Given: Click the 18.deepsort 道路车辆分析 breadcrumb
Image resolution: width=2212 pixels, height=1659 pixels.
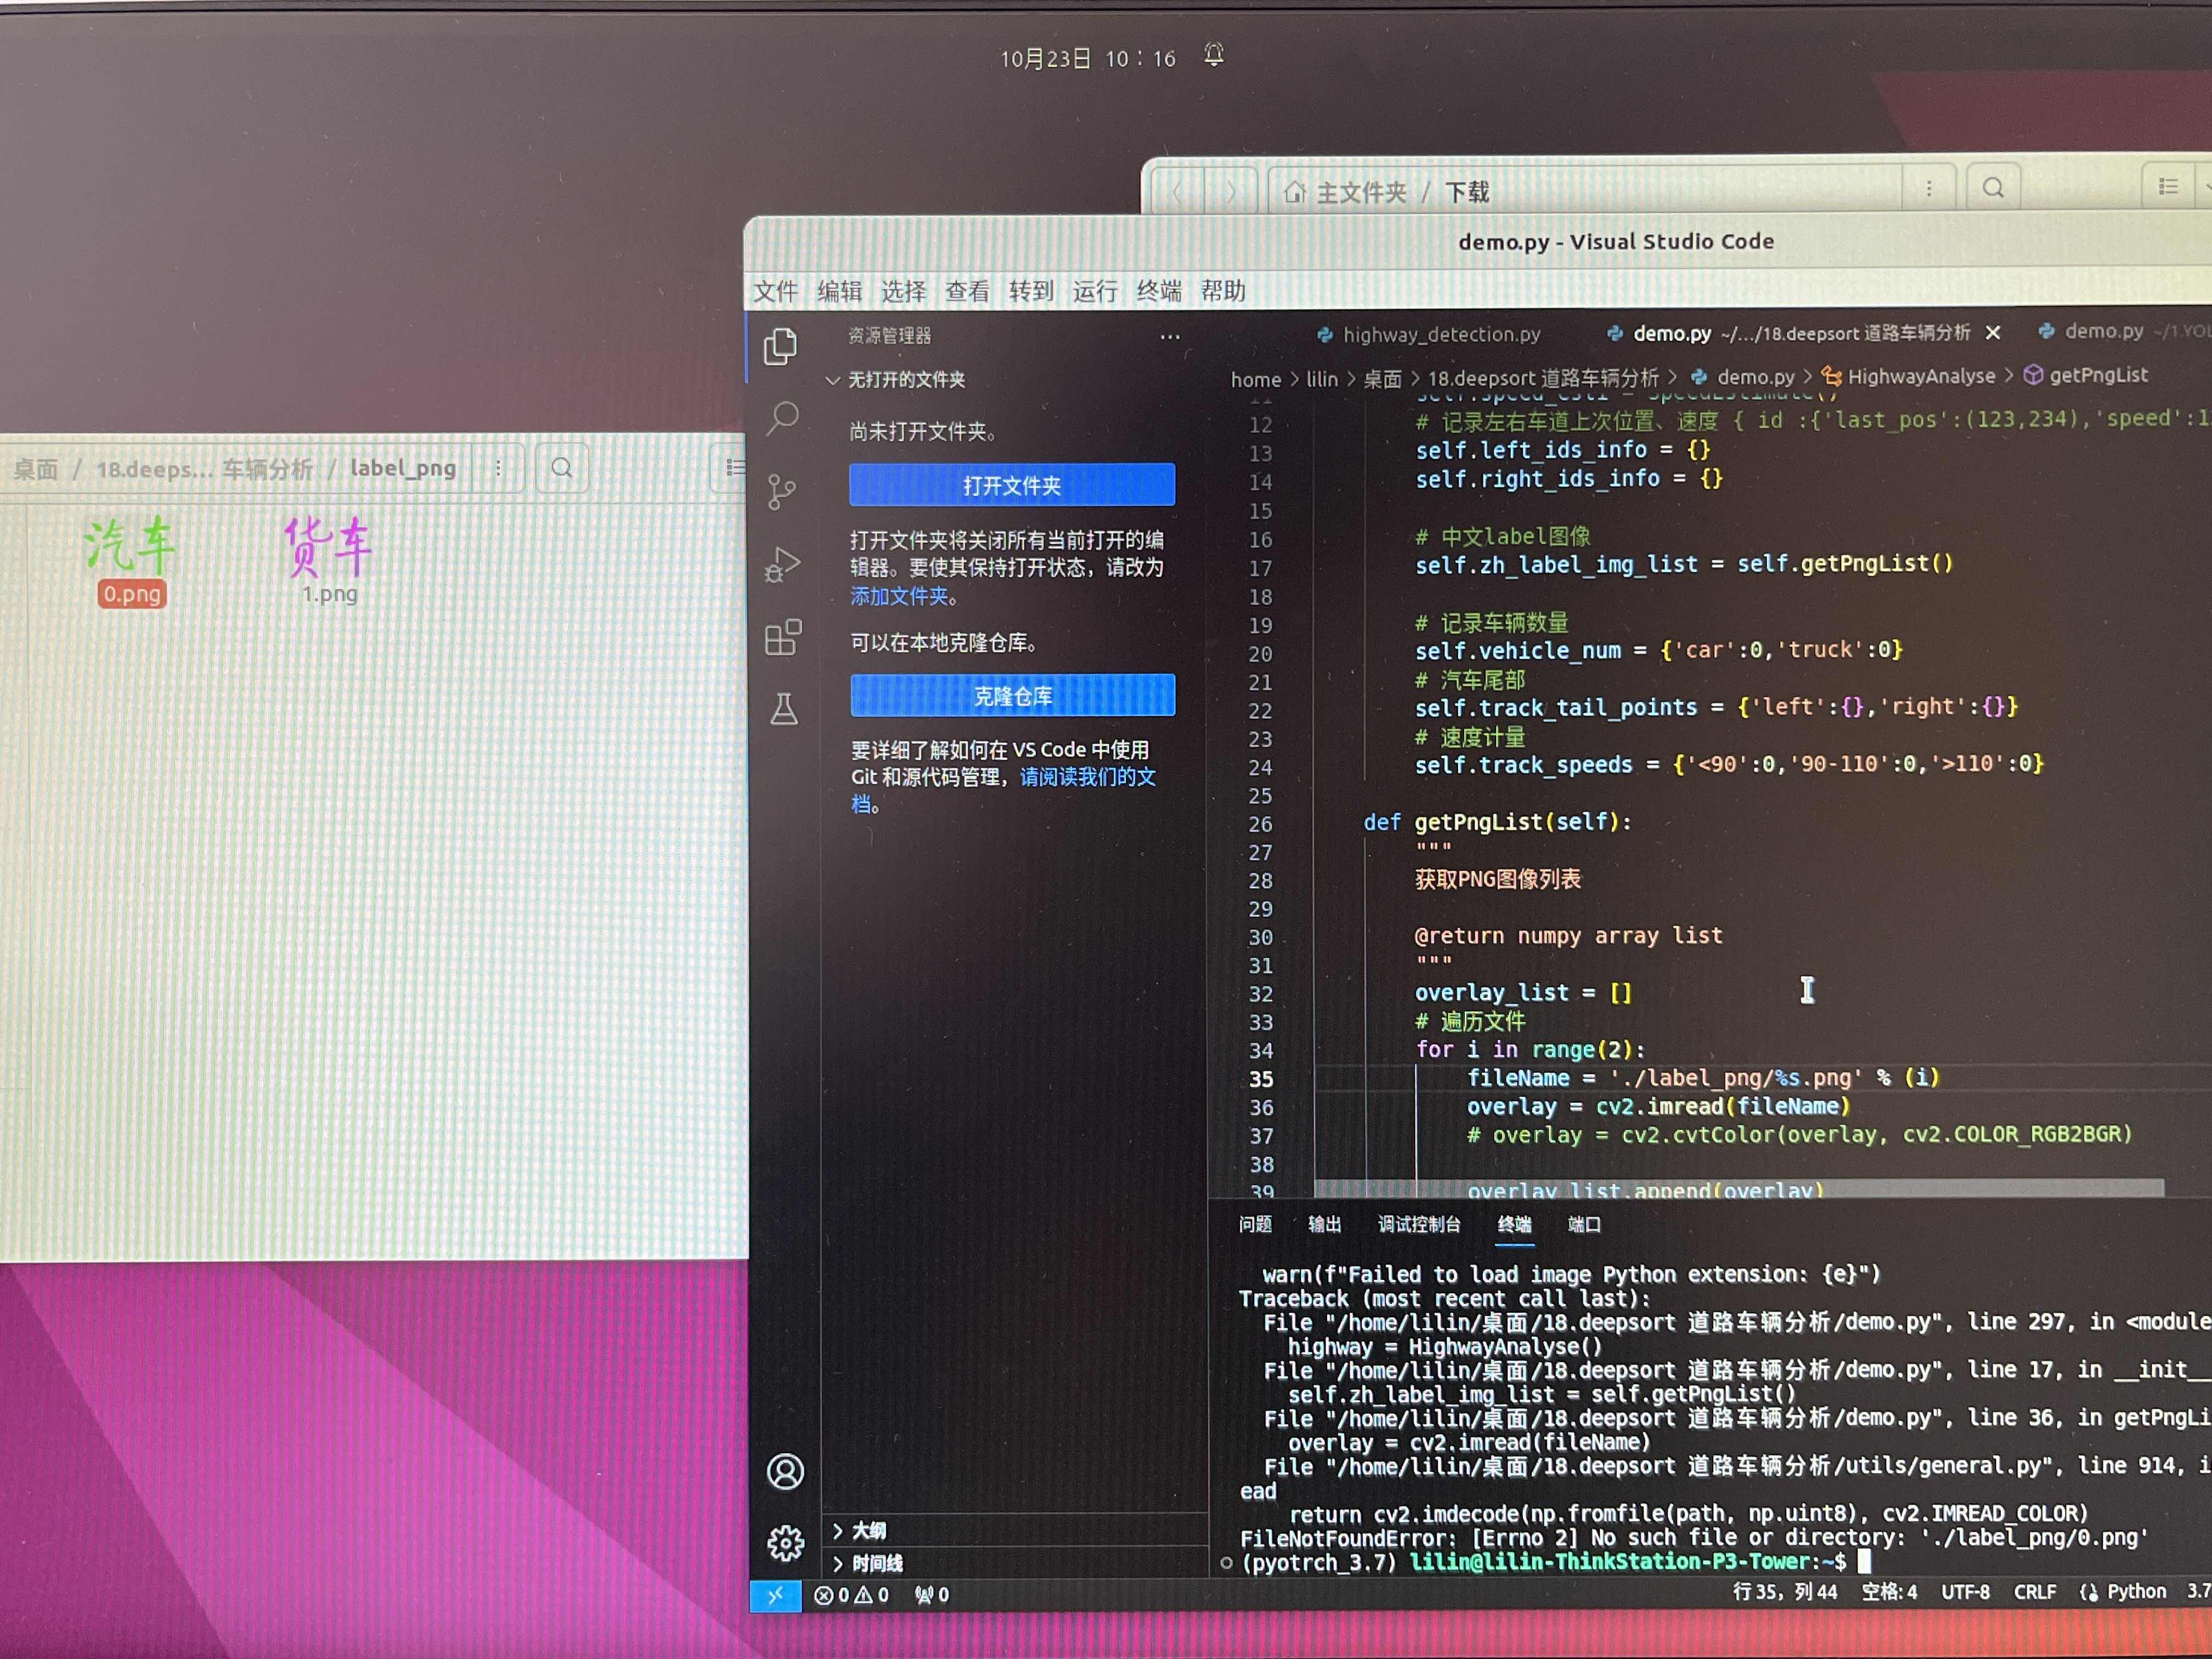Looking at the screenshot, I should pyautogui.click(x=1542, y=378).
